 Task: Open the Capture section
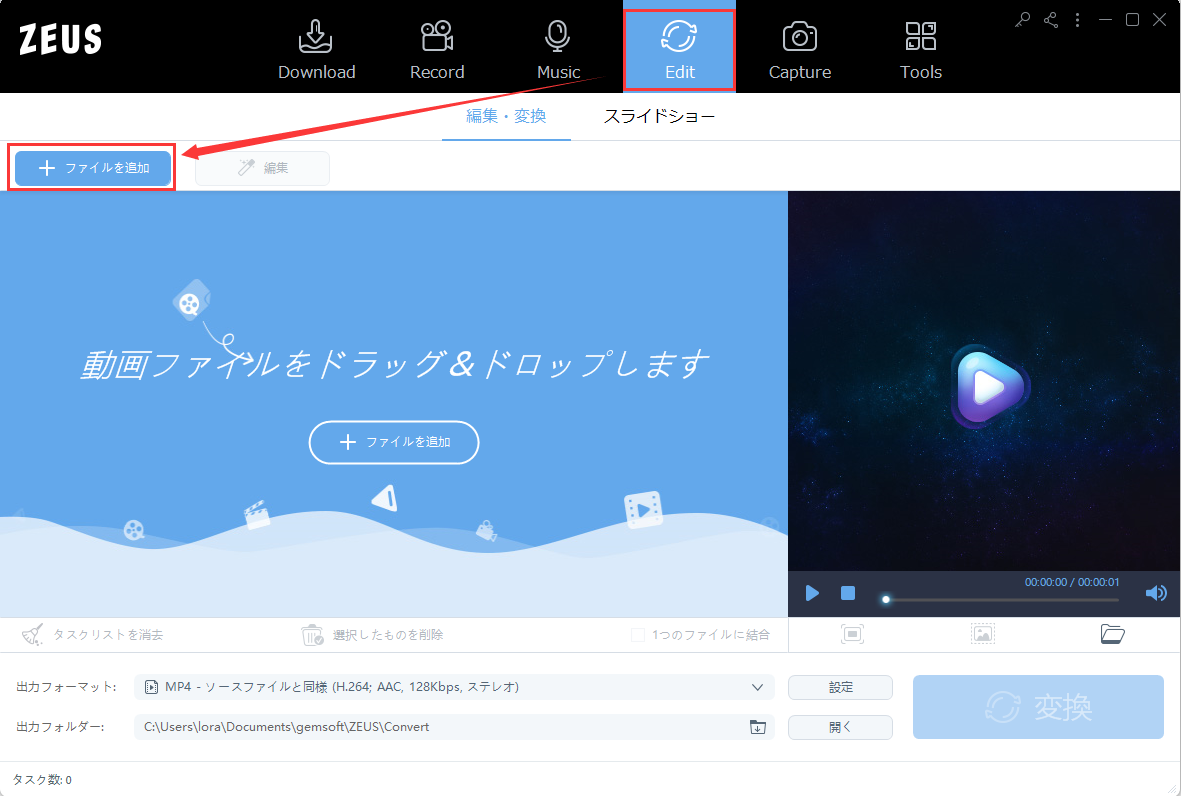click(x=800, y=50)
